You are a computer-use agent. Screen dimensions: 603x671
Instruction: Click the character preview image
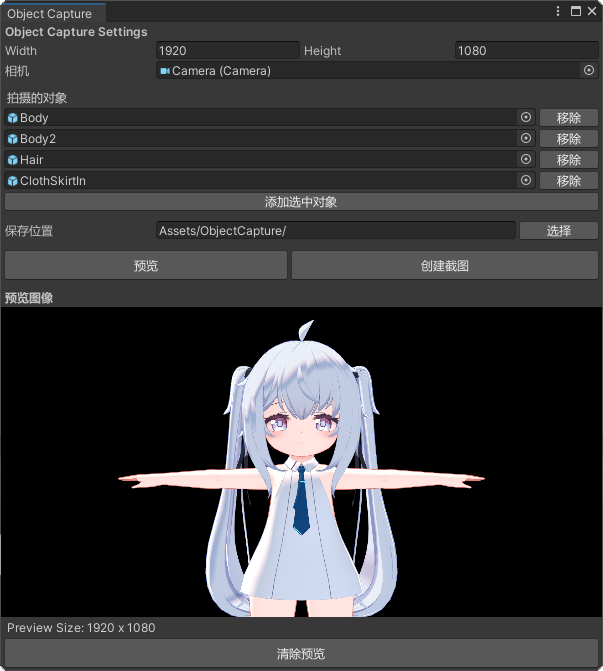point(301,461)
